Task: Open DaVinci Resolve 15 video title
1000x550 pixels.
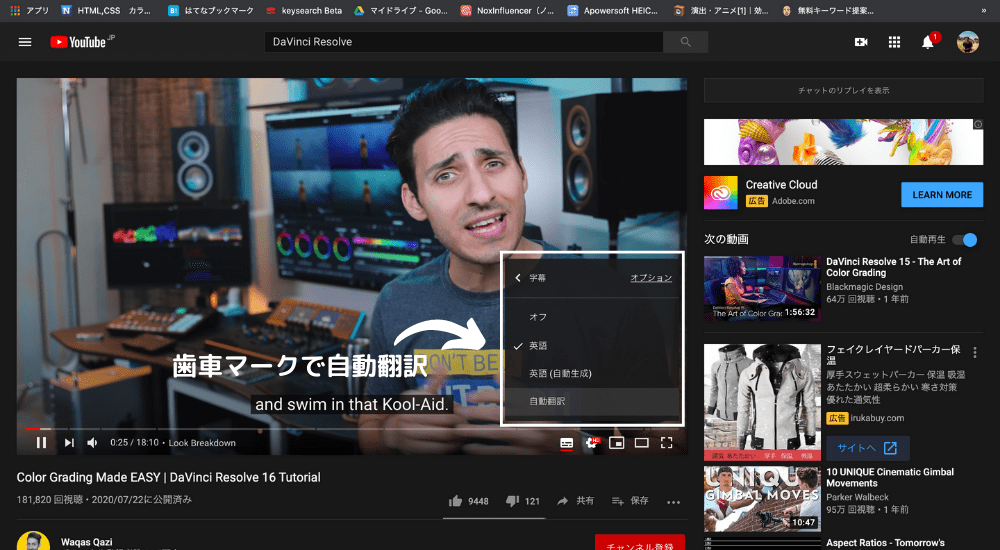Action: pyautogui.click(x=893, y=267)
